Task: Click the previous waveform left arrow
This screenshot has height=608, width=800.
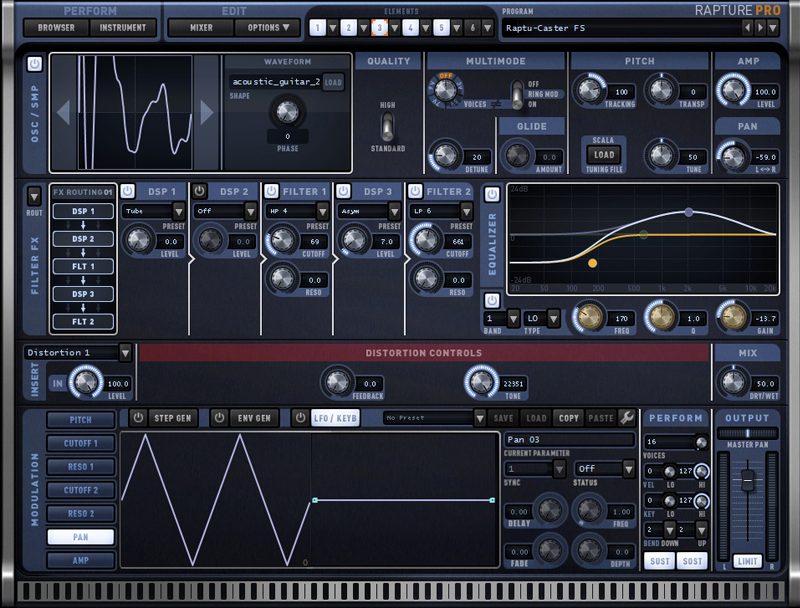Action: [x=62, y=113]
